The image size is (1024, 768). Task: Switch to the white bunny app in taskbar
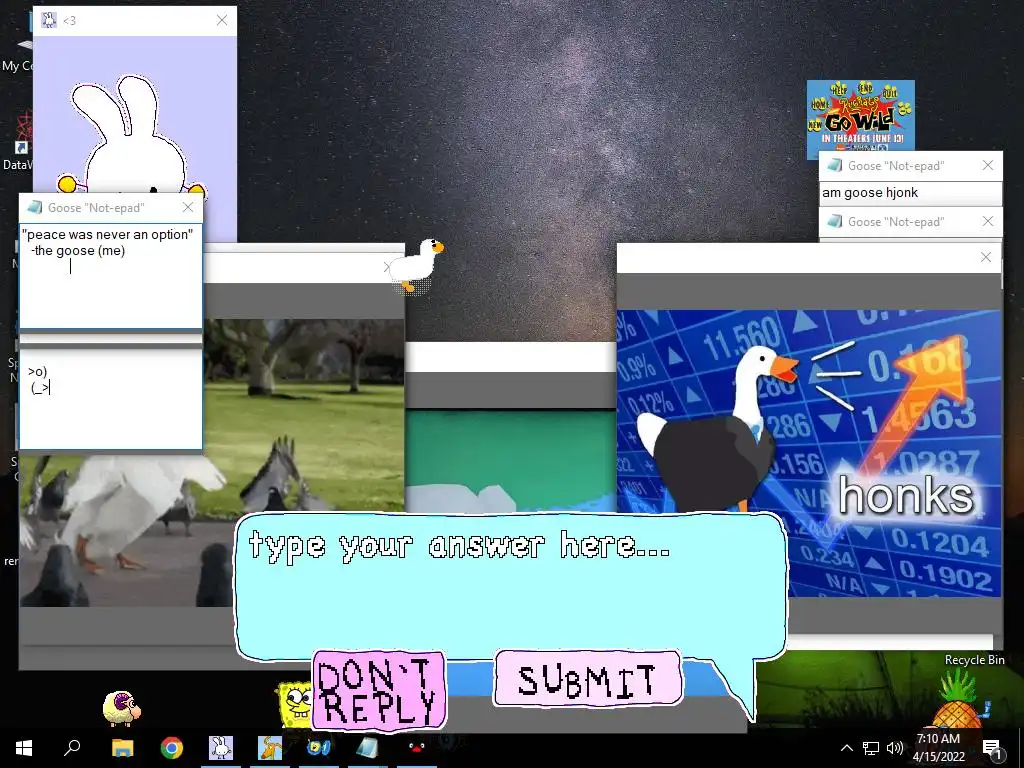(221, 748)
